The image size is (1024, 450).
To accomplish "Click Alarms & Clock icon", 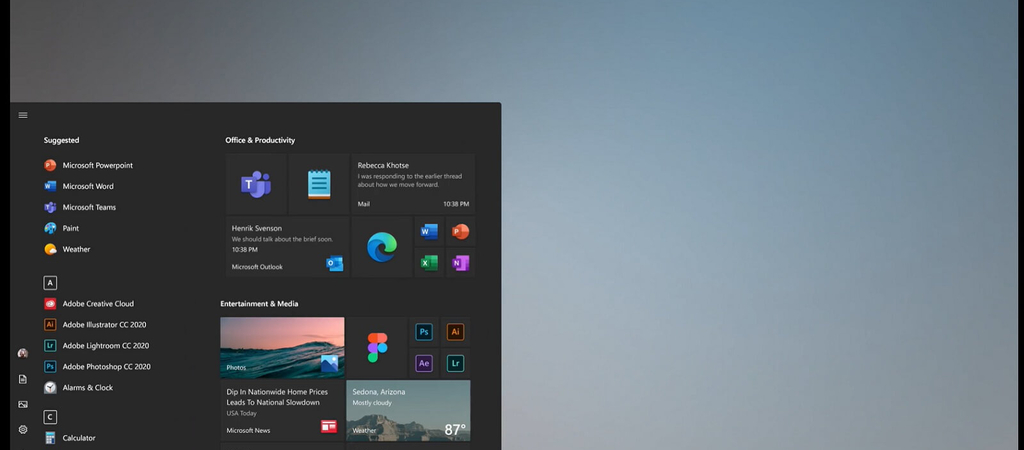I will pyautogui.click(x=50, y=387).
